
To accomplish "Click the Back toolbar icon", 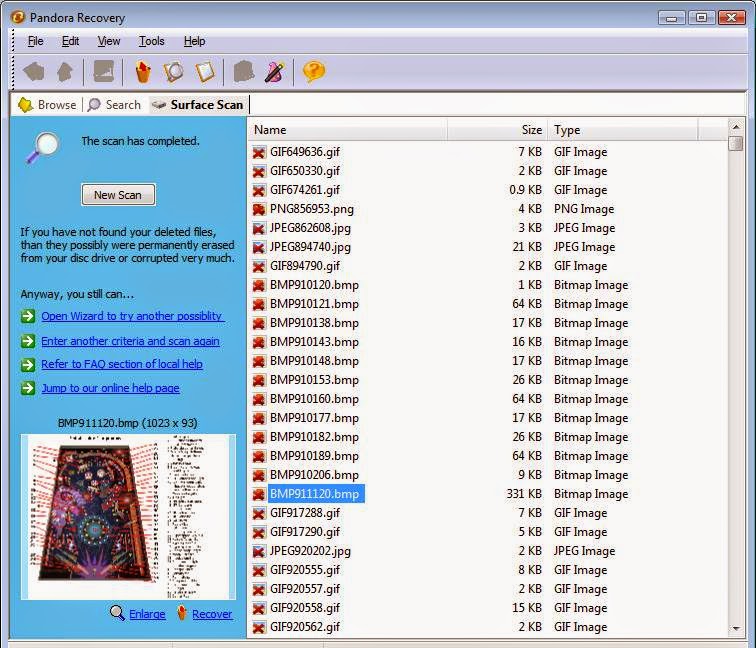I will coord(34,72).
